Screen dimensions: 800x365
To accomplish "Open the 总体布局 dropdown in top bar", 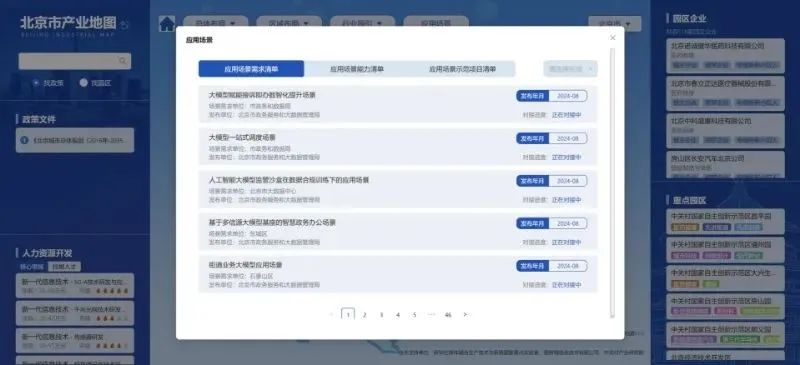I will click(215, 23).
